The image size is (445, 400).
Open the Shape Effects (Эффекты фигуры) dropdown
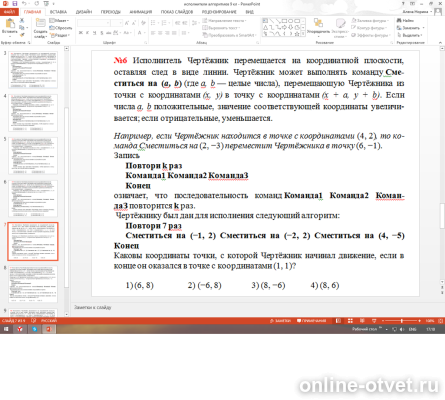point(371,35)
